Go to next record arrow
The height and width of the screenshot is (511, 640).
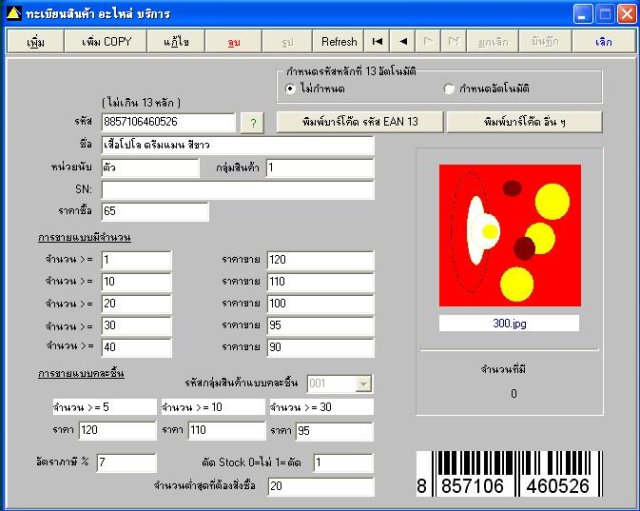pyautogui.click(x=428, y=41)
